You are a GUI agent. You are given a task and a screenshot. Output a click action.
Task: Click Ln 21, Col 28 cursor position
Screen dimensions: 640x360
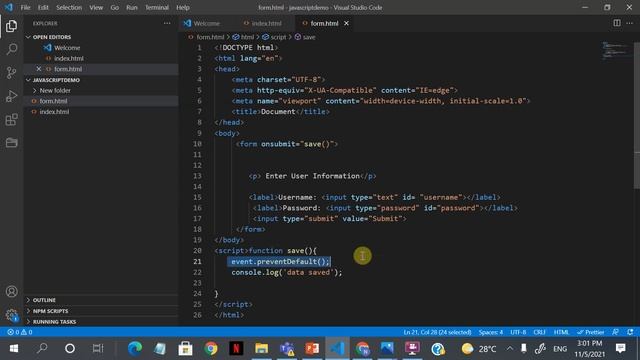coord(437,332)
